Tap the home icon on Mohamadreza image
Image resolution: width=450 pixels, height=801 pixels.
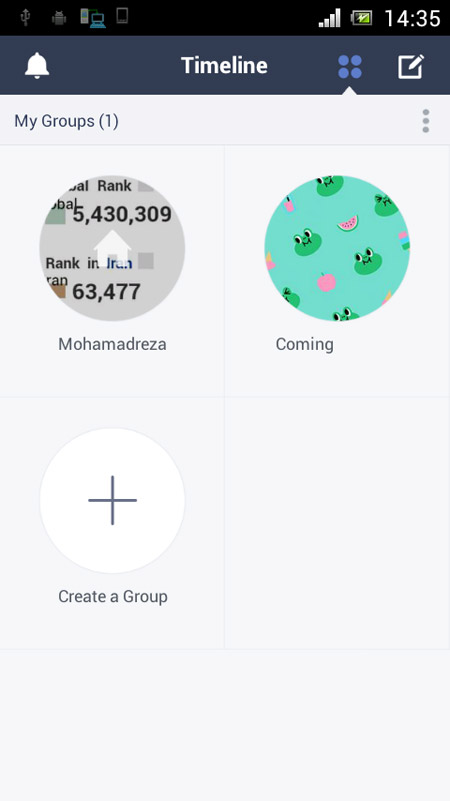pos(112,248)
